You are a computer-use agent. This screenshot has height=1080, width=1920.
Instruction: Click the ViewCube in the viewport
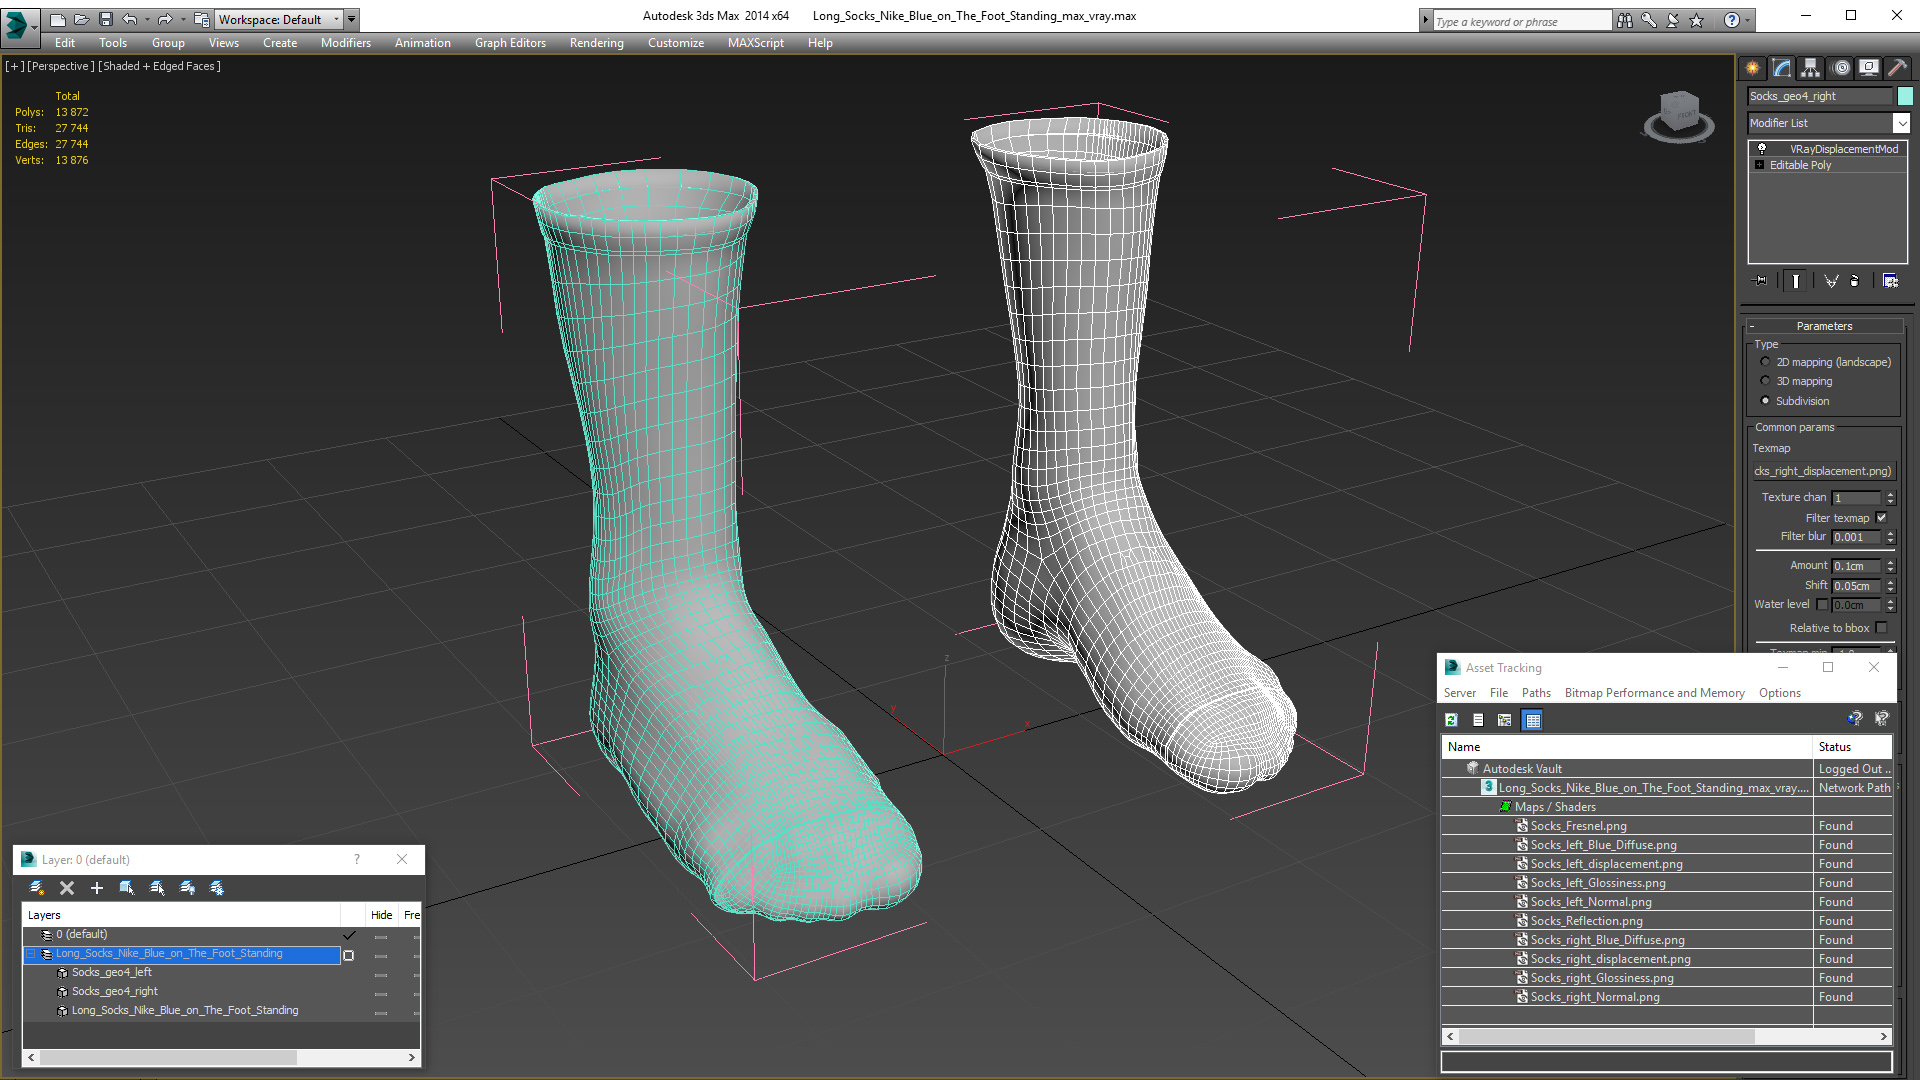(x=1679, y=117)
